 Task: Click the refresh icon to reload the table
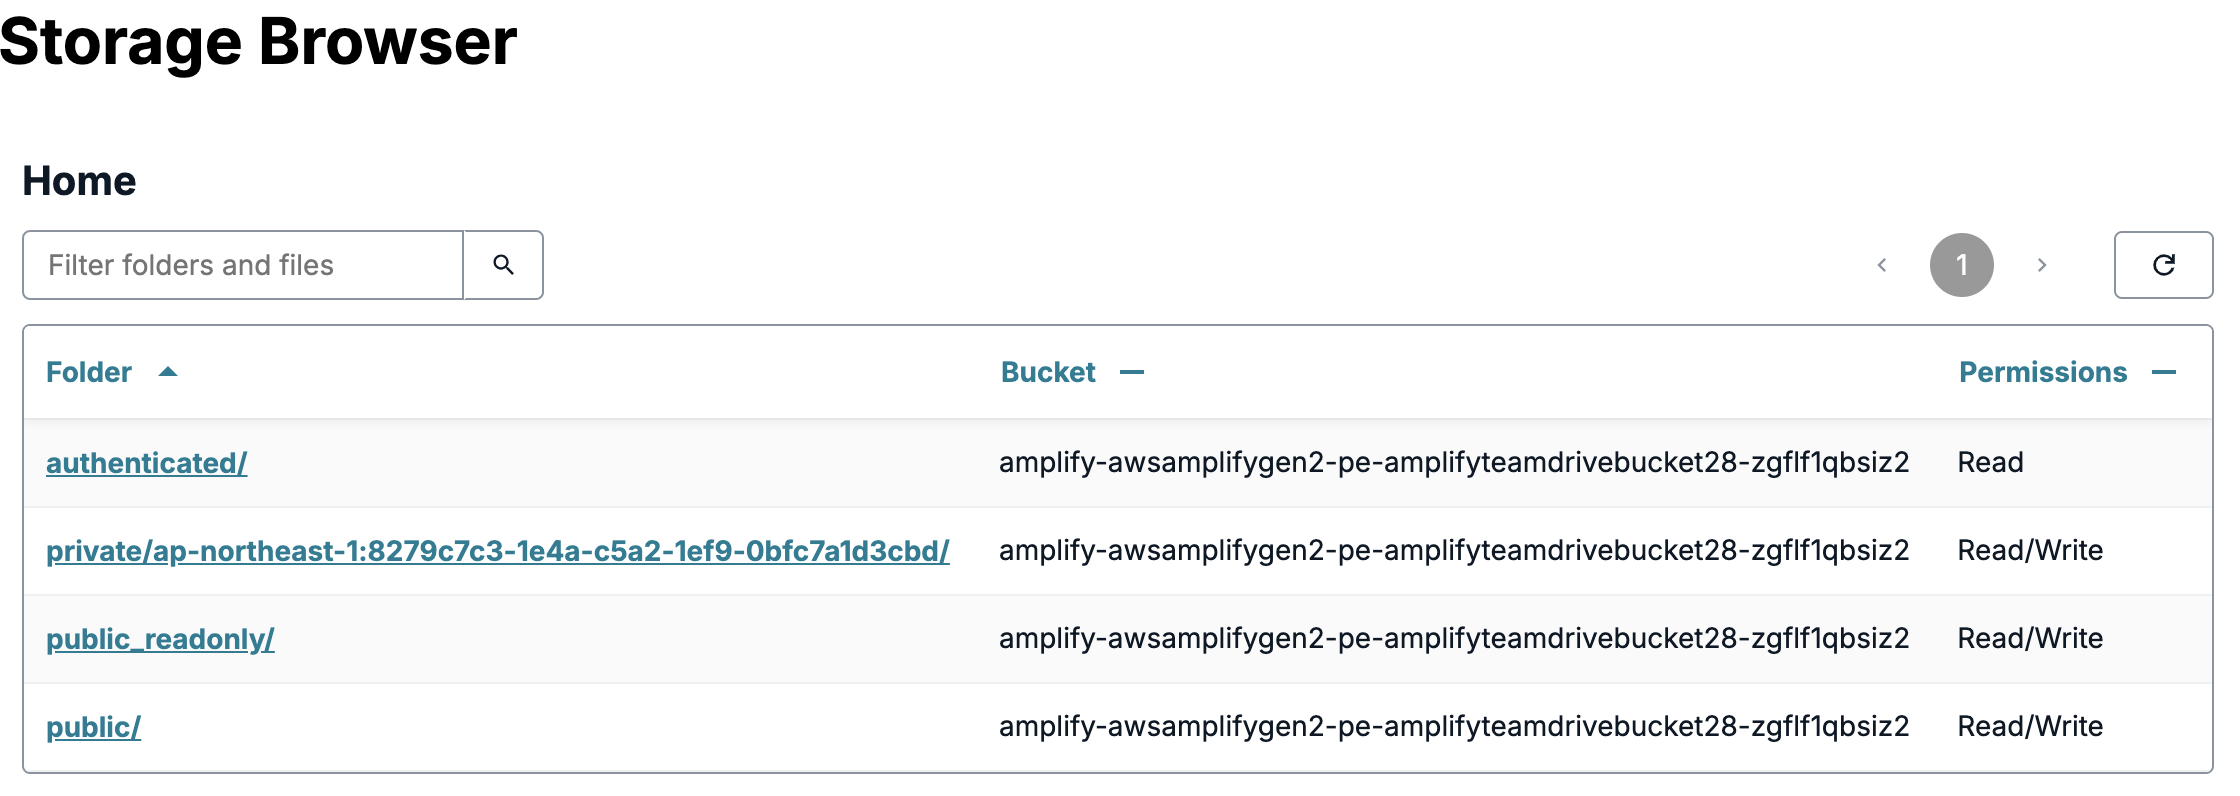pos(2163,264)
